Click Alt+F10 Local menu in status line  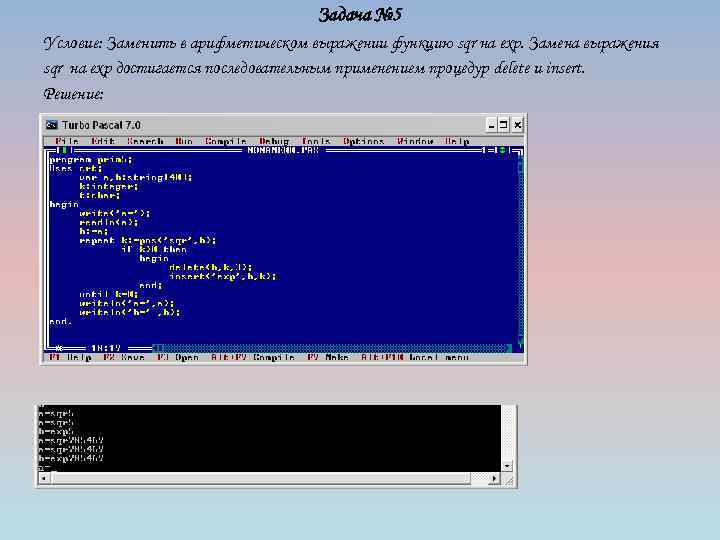[x=415, y=357]
